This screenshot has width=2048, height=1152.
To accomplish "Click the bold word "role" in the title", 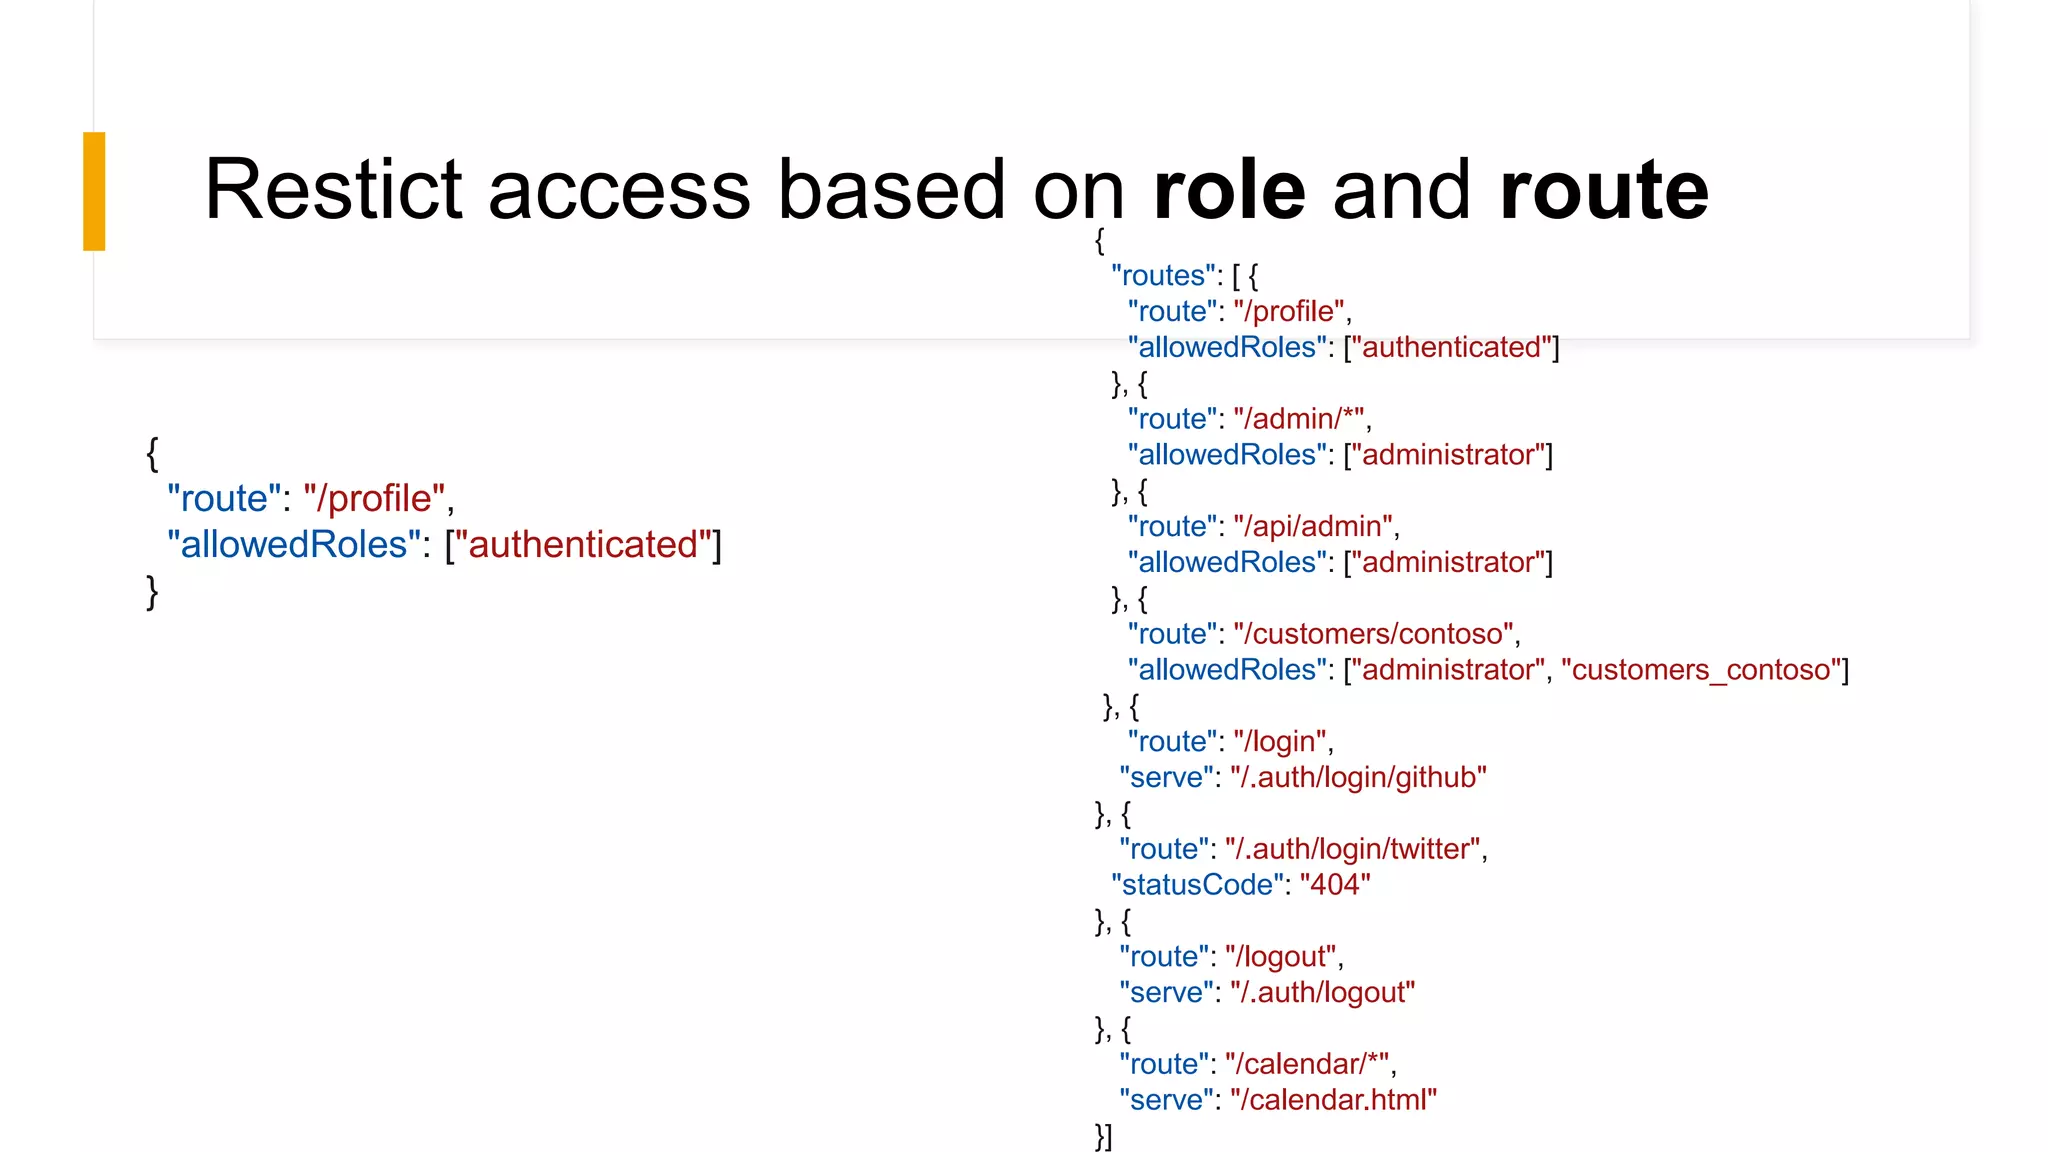I will click(x=1229, y=189).
